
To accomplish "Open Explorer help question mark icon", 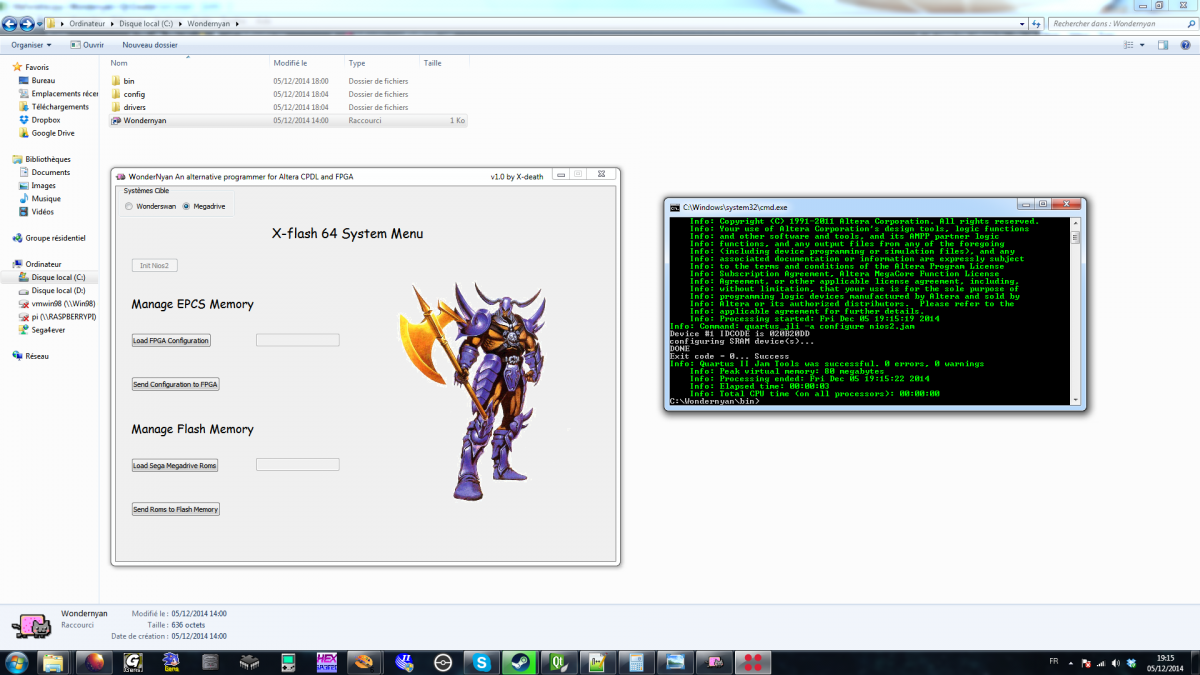I will click(1184, 45).
